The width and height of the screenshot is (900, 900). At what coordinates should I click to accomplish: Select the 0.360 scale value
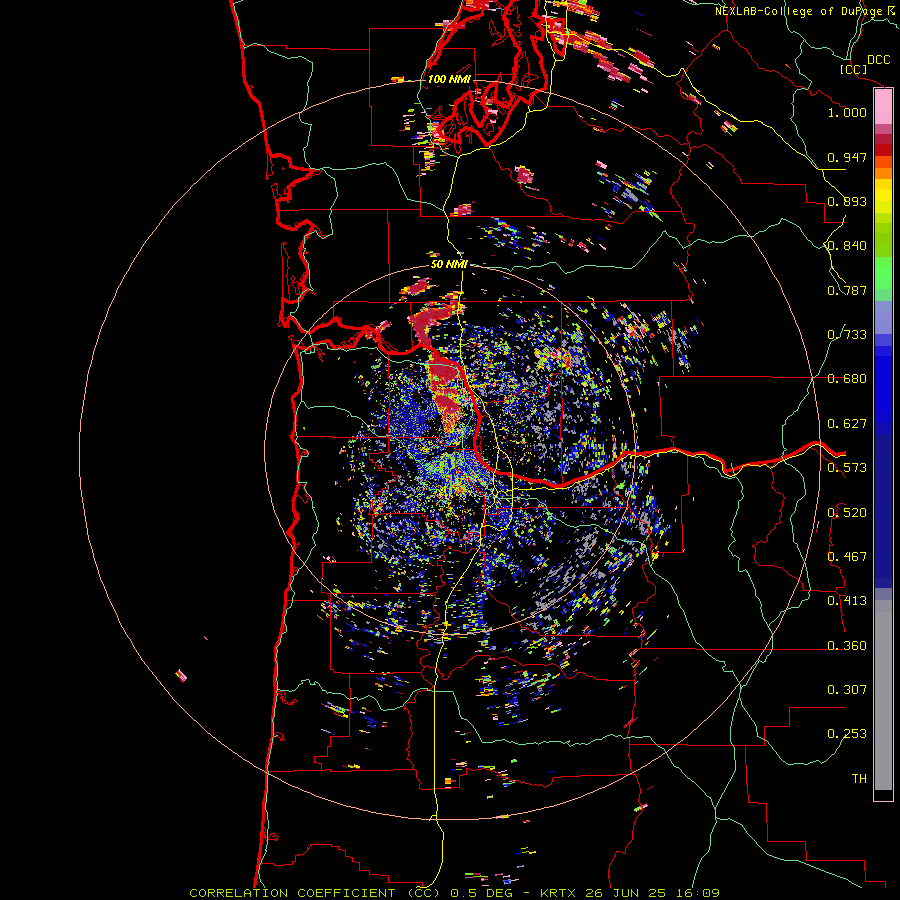(x=847, y=646)
